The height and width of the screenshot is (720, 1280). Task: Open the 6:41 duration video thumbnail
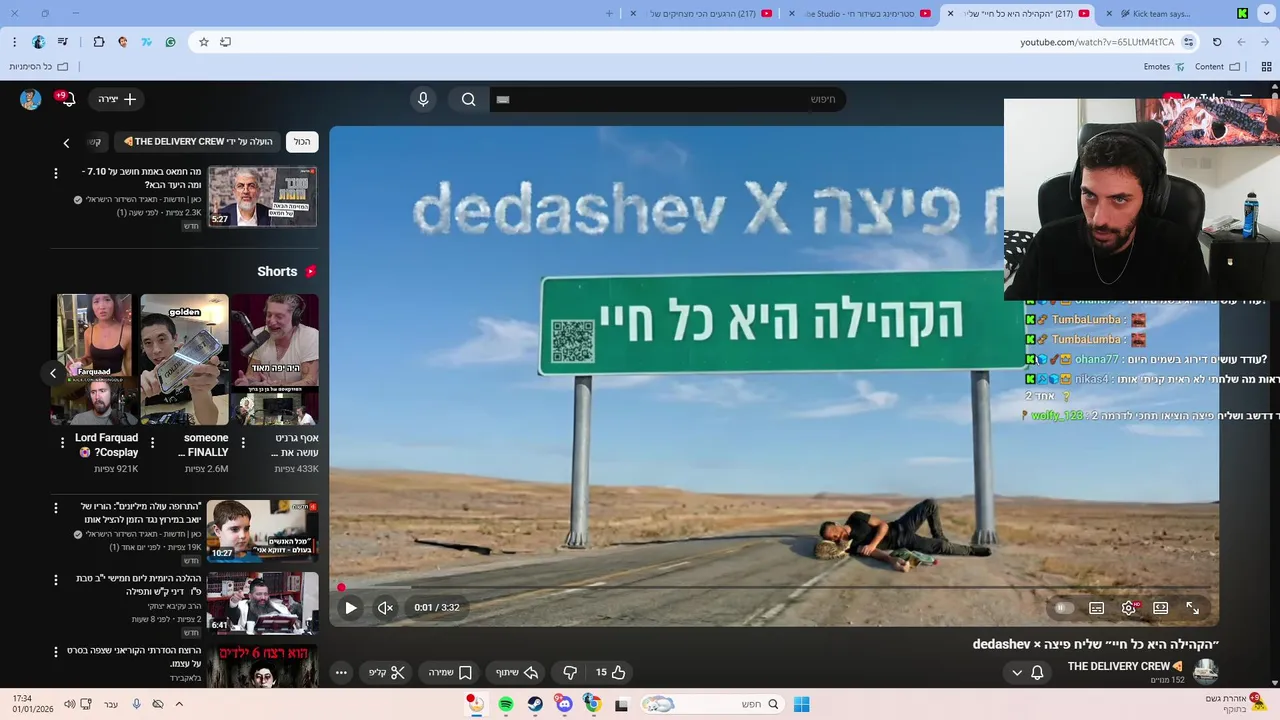262,603
